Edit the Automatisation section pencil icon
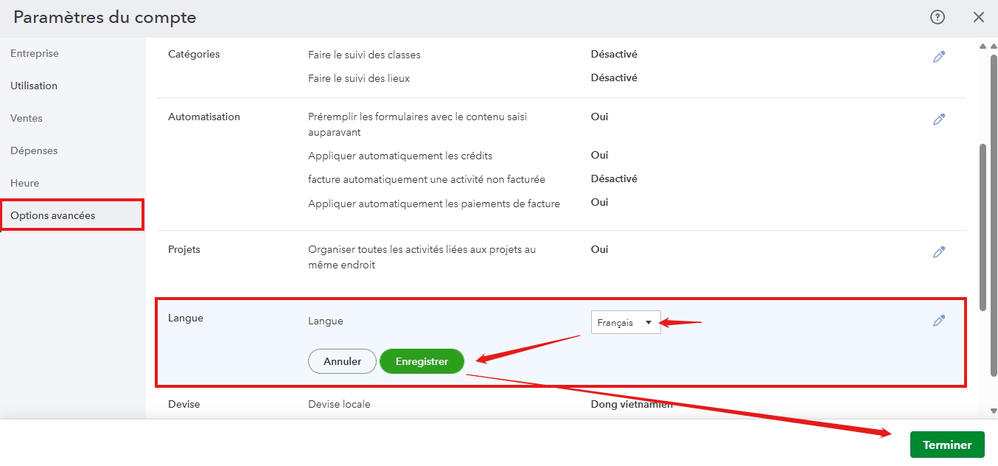Screen dimensions: 998x466 pos(939,119)
